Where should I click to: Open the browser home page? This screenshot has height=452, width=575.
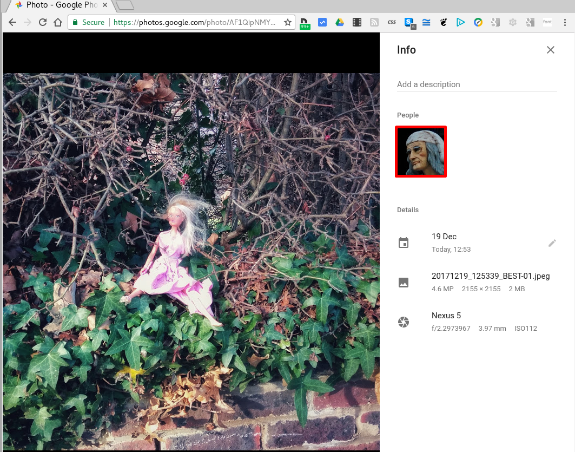click(x=58, y=22)
